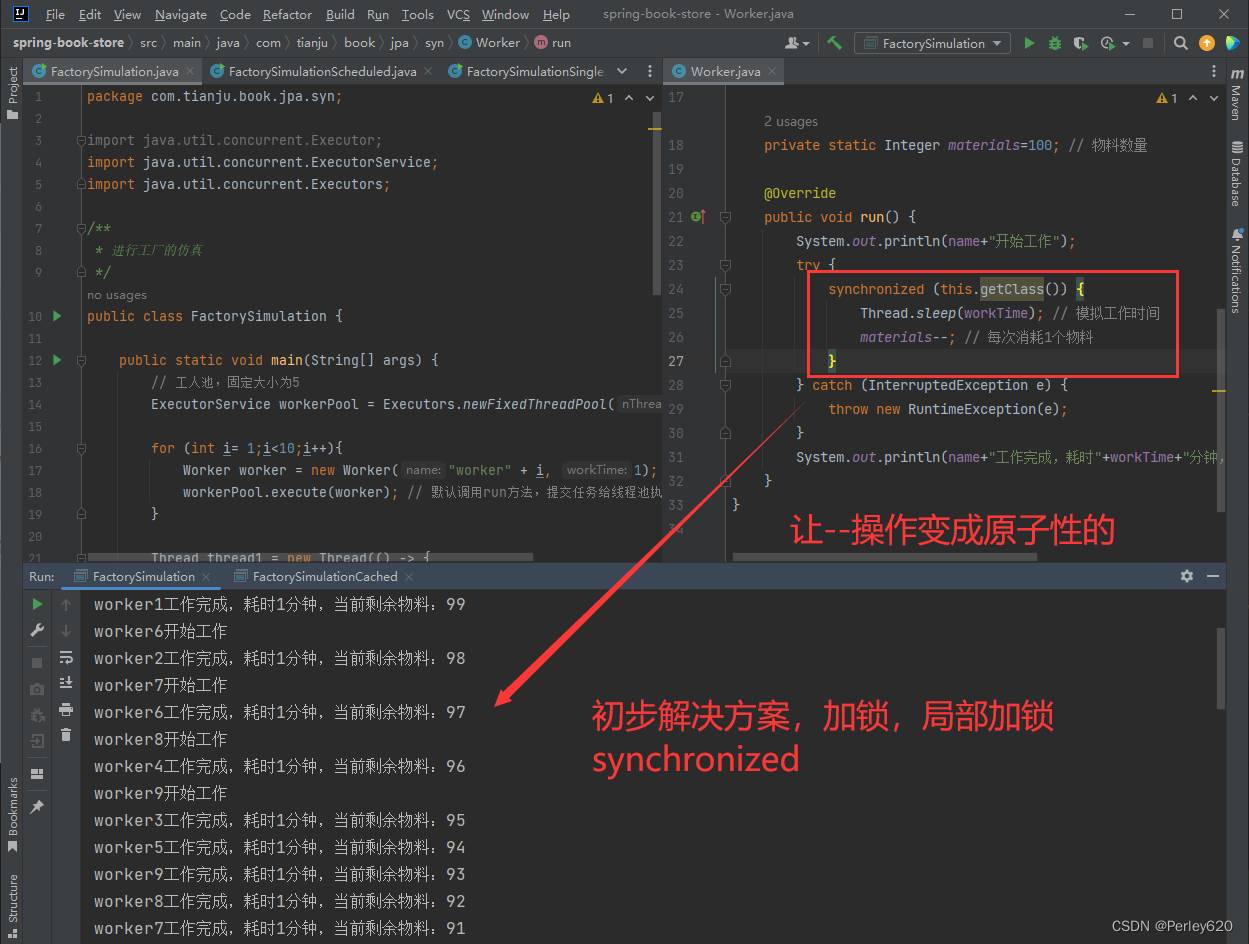Close the FactorySimulation run tab
This screenshot has height=944, width=1249.
point(207,577)
